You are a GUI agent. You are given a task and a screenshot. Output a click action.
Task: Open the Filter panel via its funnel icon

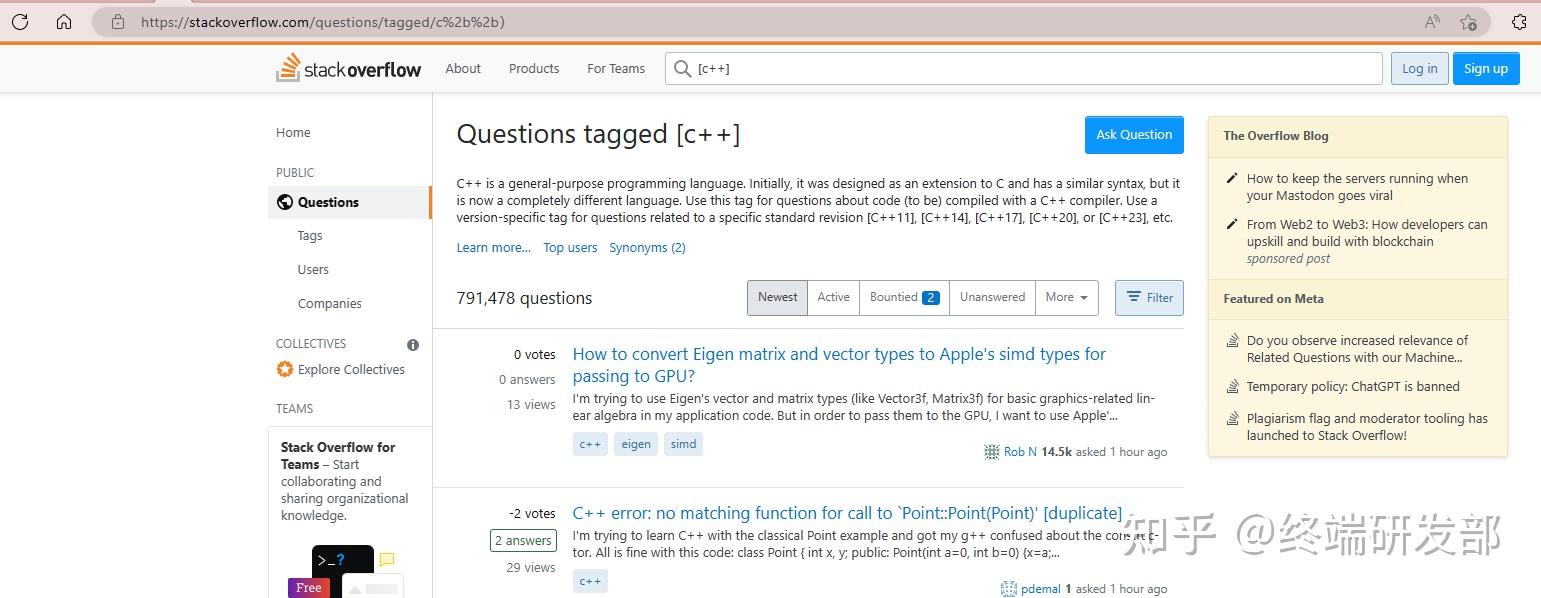[1135, 297]
